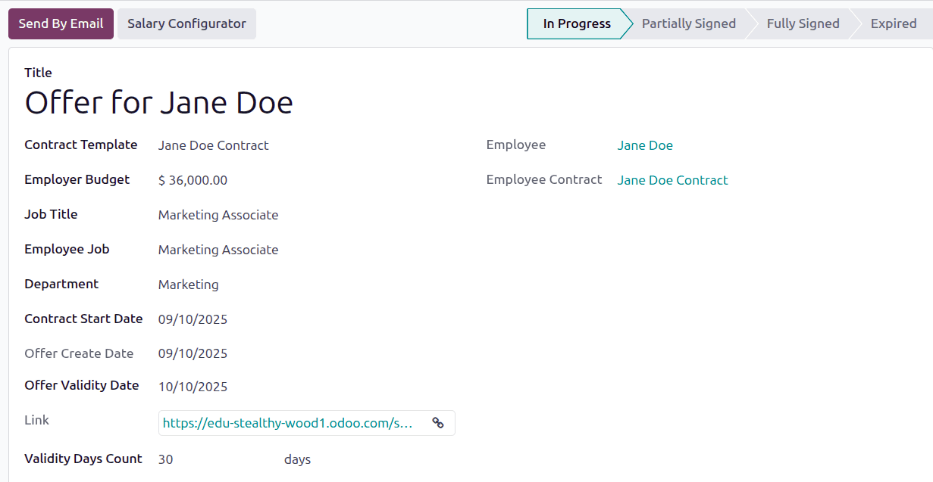This screenshot has height=482, width=933.
Task: Open the Salary Configurator
Action: (186, 24)
